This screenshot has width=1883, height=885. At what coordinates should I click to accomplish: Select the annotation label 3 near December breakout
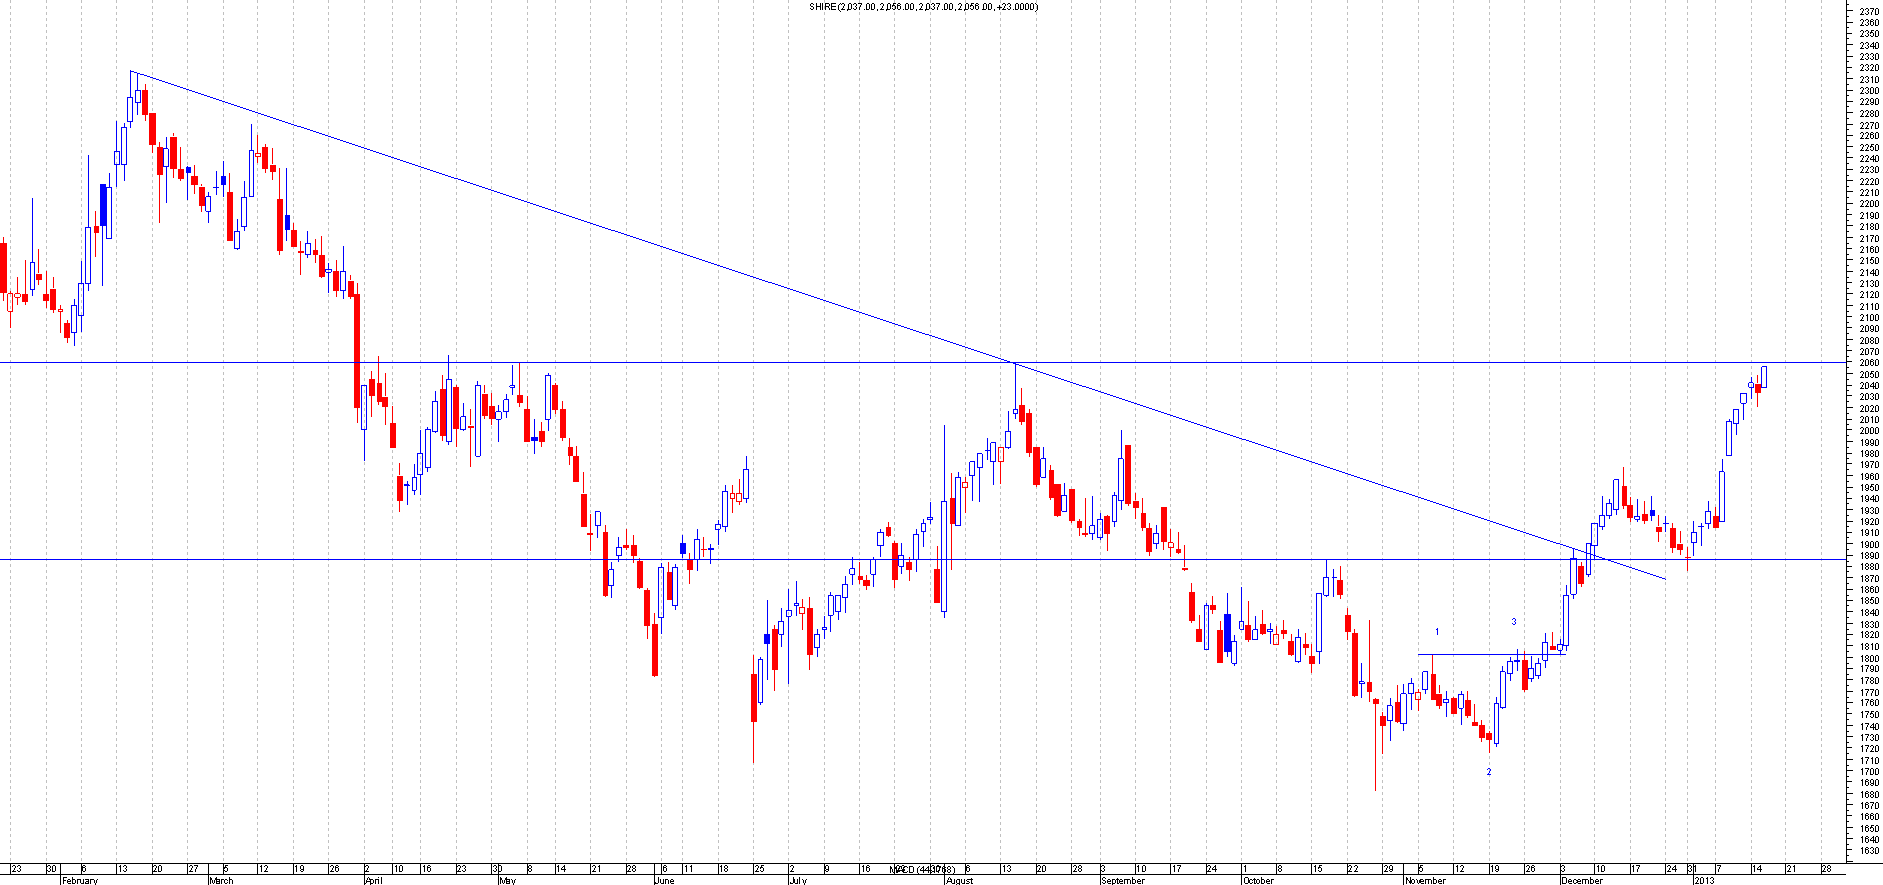point(1513,622)
